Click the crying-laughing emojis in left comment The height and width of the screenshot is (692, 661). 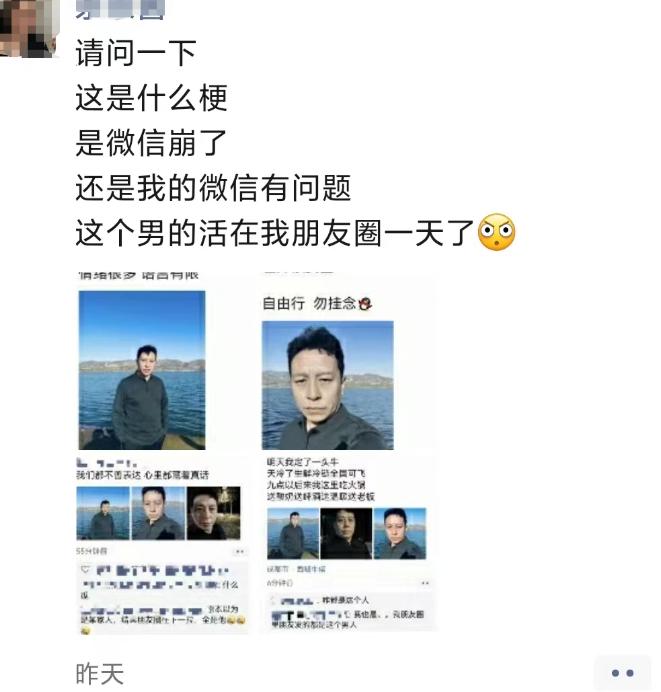(236, 620)
